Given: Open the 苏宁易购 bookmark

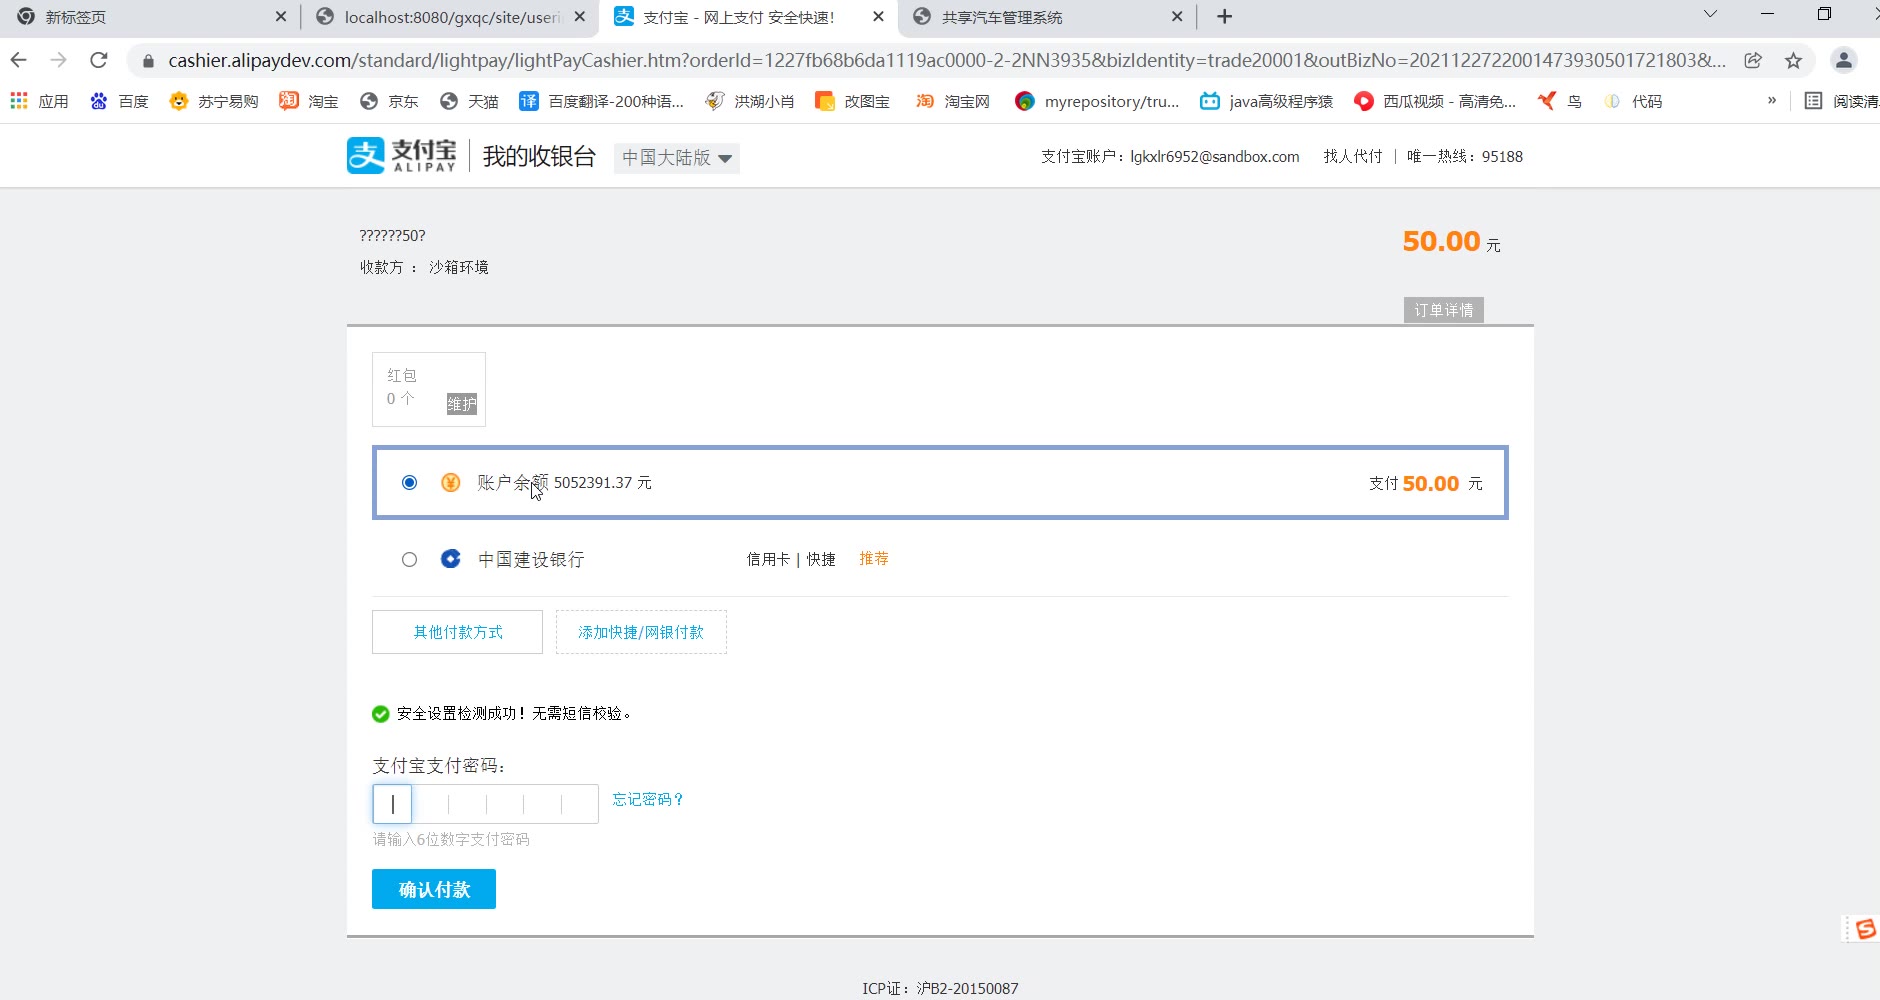Looking at the screenshot, I should click(x=214, y=101).
